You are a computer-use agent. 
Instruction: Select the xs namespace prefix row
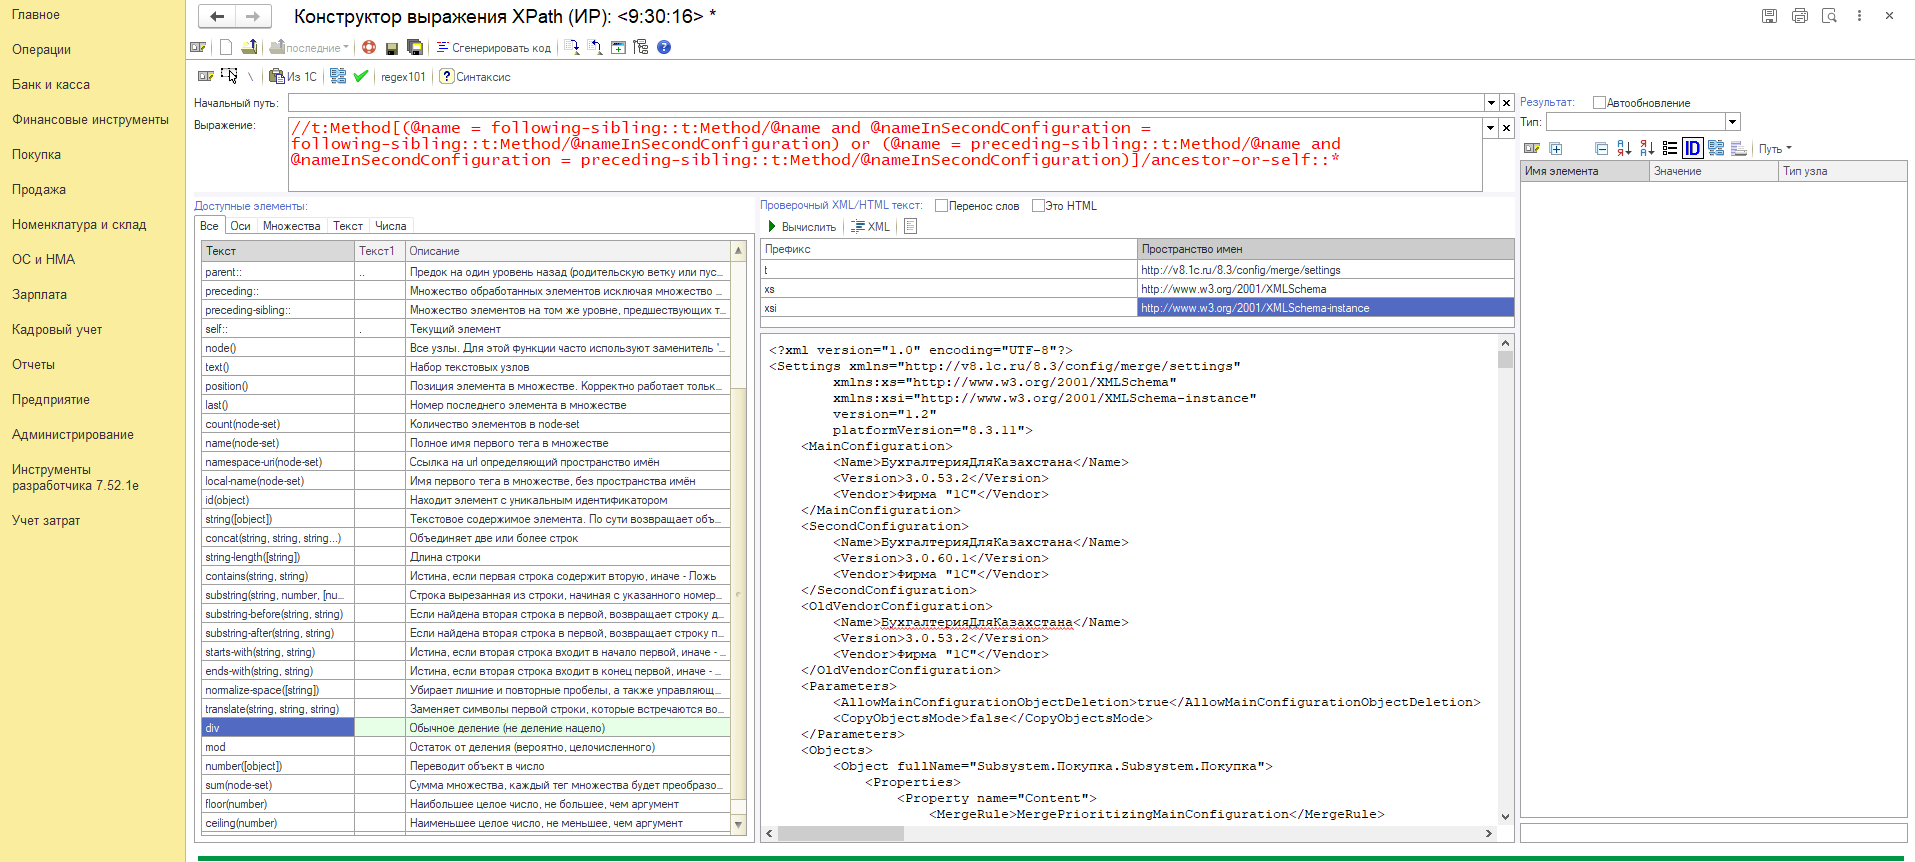tap(1137, 289)
